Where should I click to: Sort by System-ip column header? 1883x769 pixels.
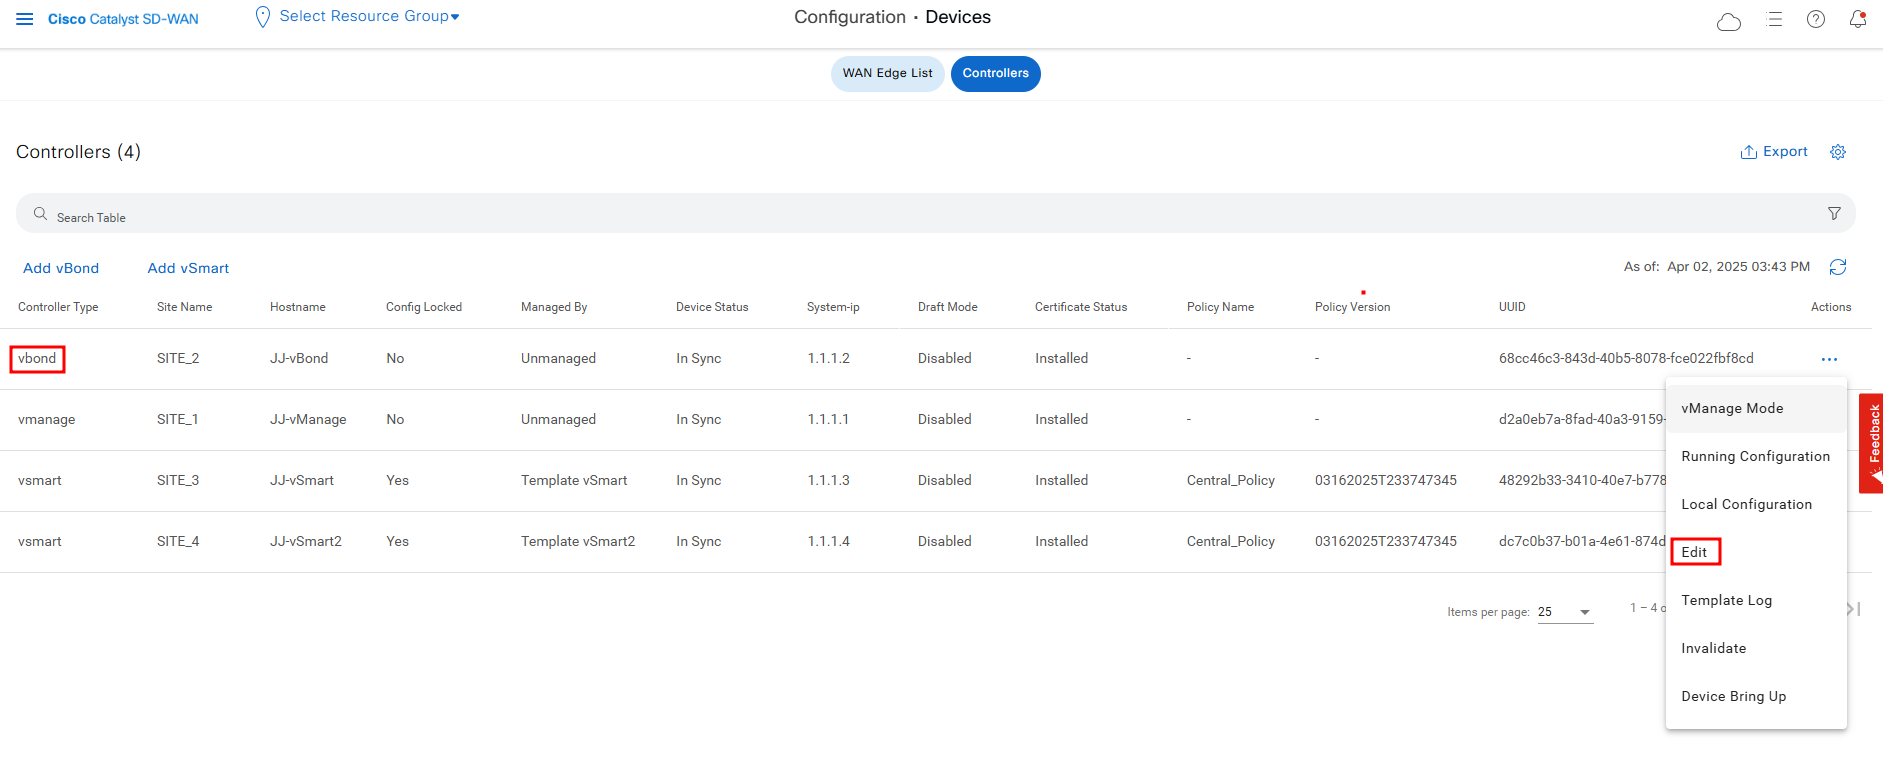[x=833, y=307]
